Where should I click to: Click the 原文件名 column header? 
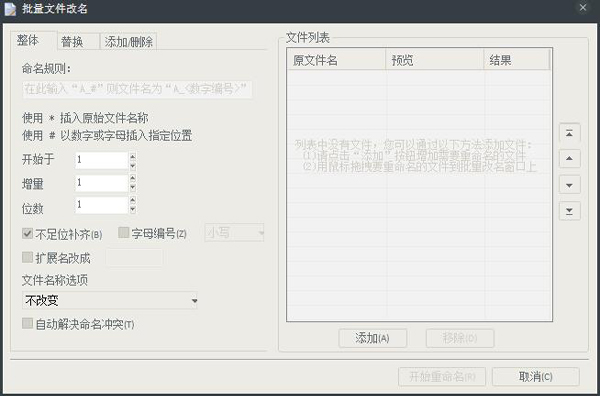click(337, 60)
